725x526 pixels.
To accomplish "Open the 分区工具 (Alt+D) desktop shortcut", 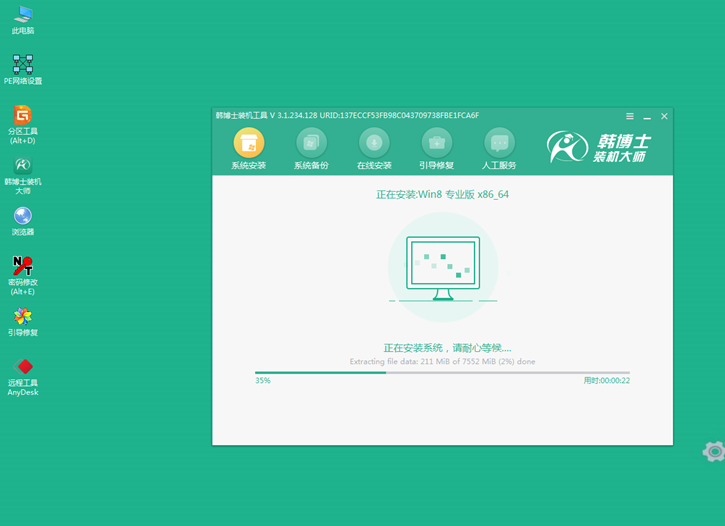I will 22,115.
